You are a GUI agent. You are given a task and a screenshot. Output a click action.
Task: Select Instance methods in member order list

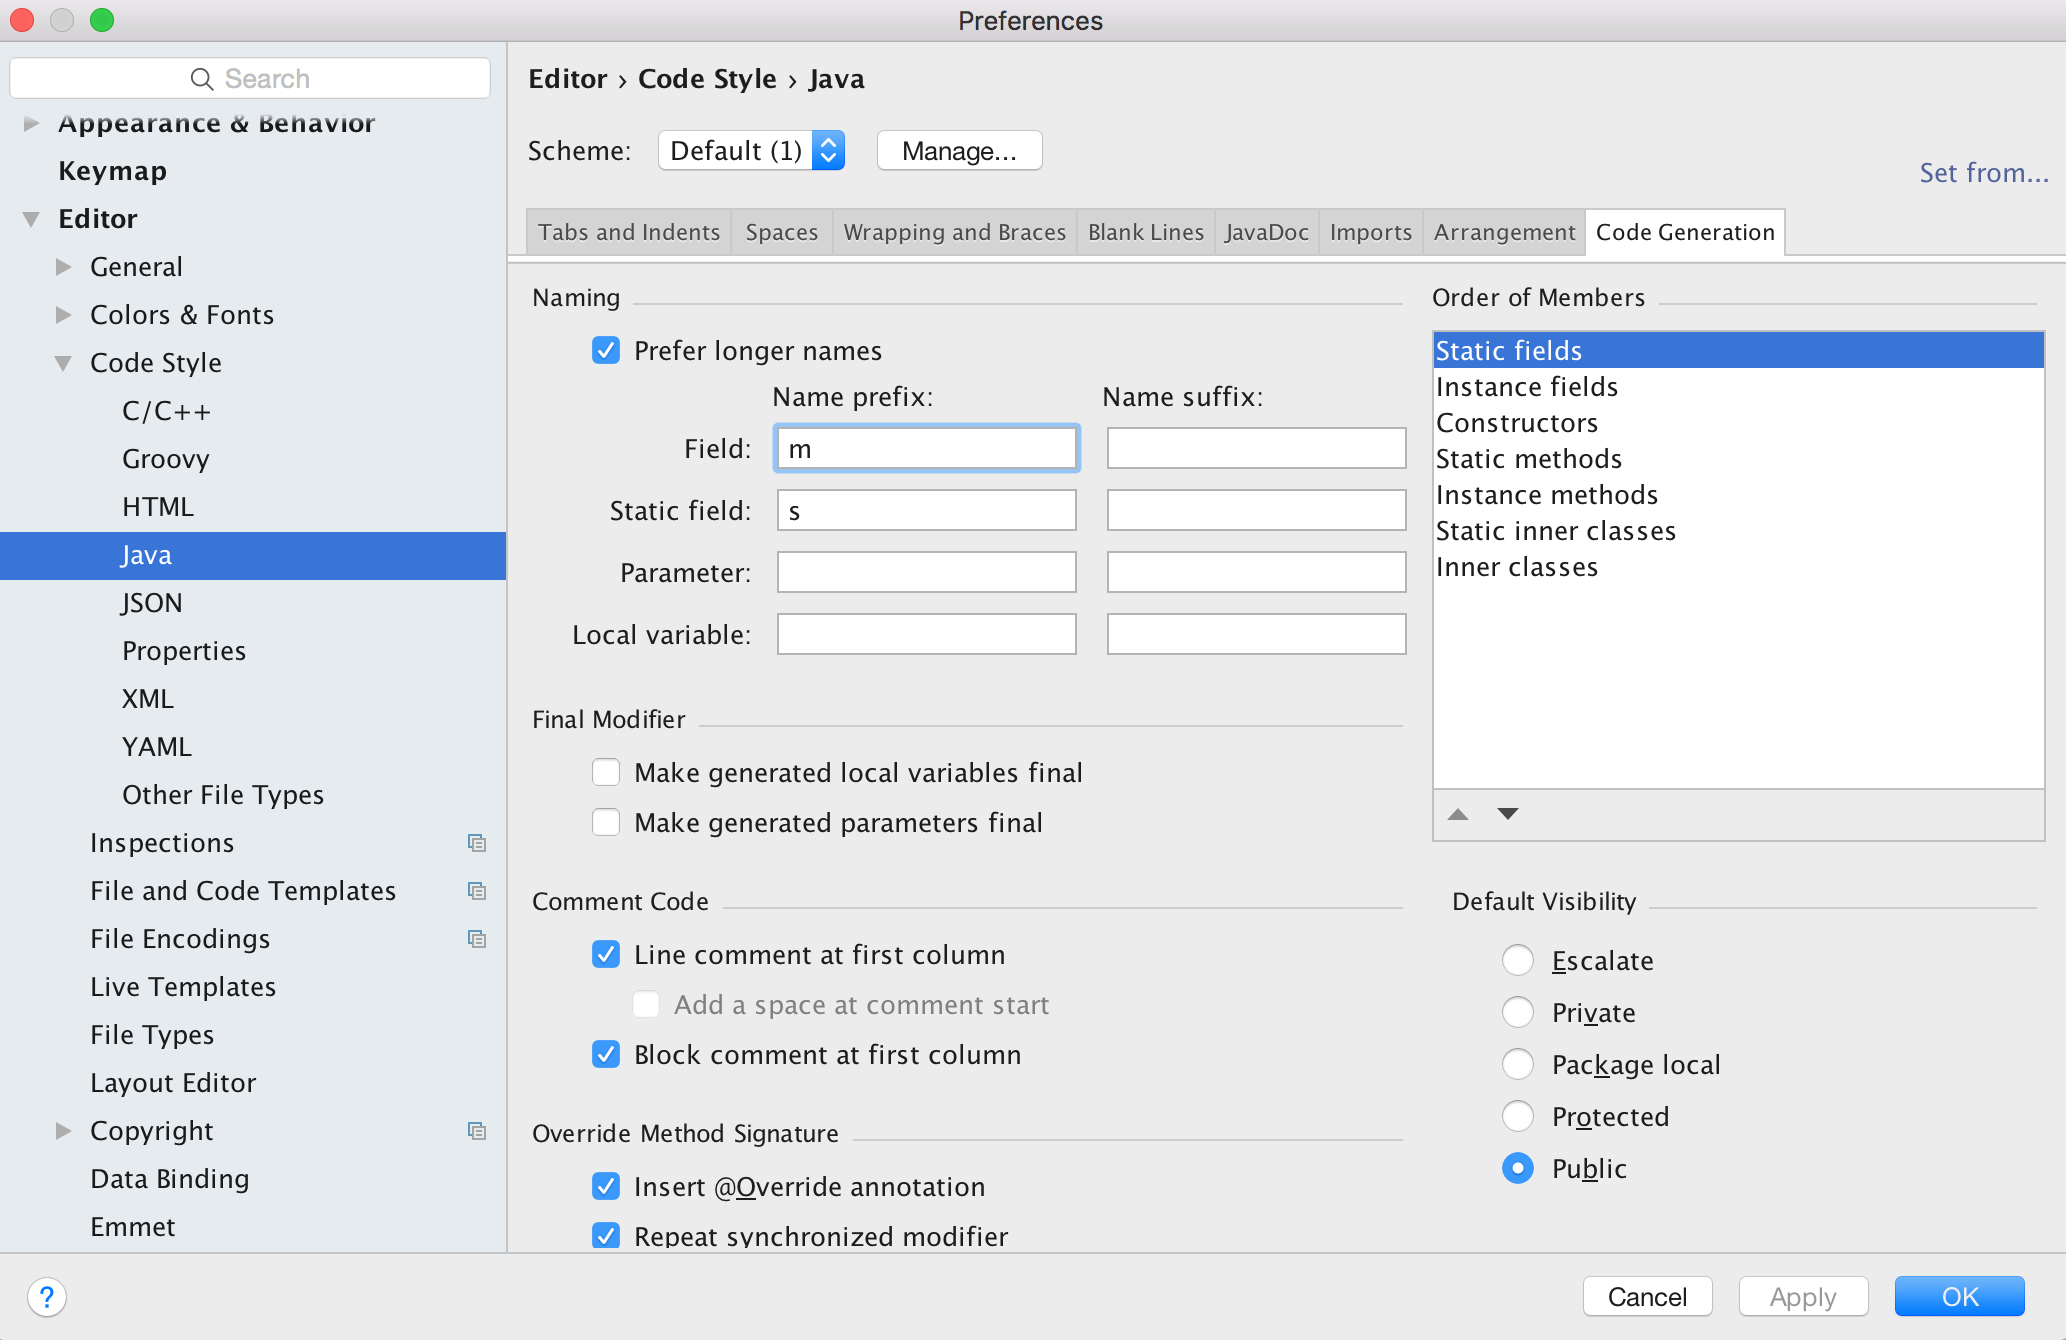click(x=1546, y=495)
